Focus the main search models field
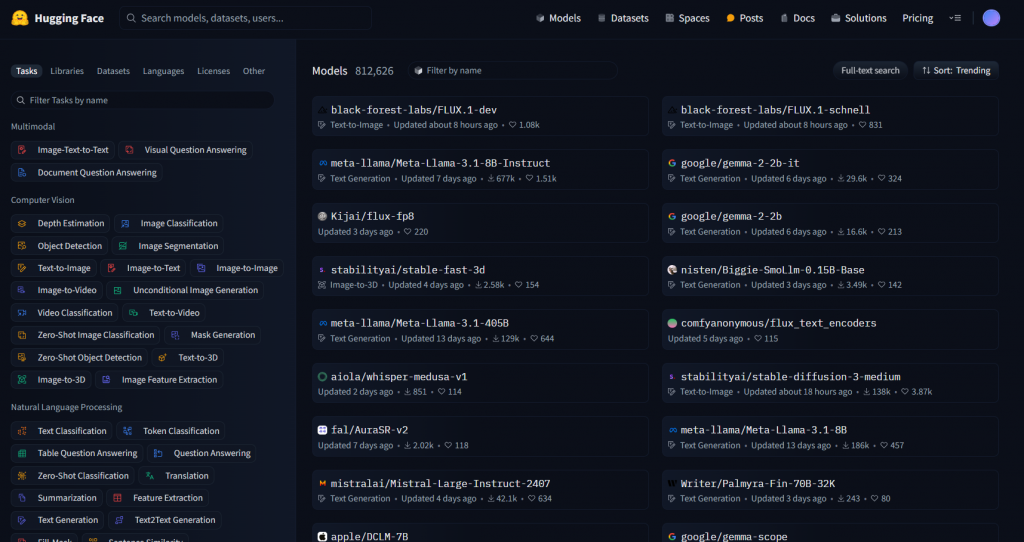The width and height of the screenshot is (1024, 542). (246, 18)
